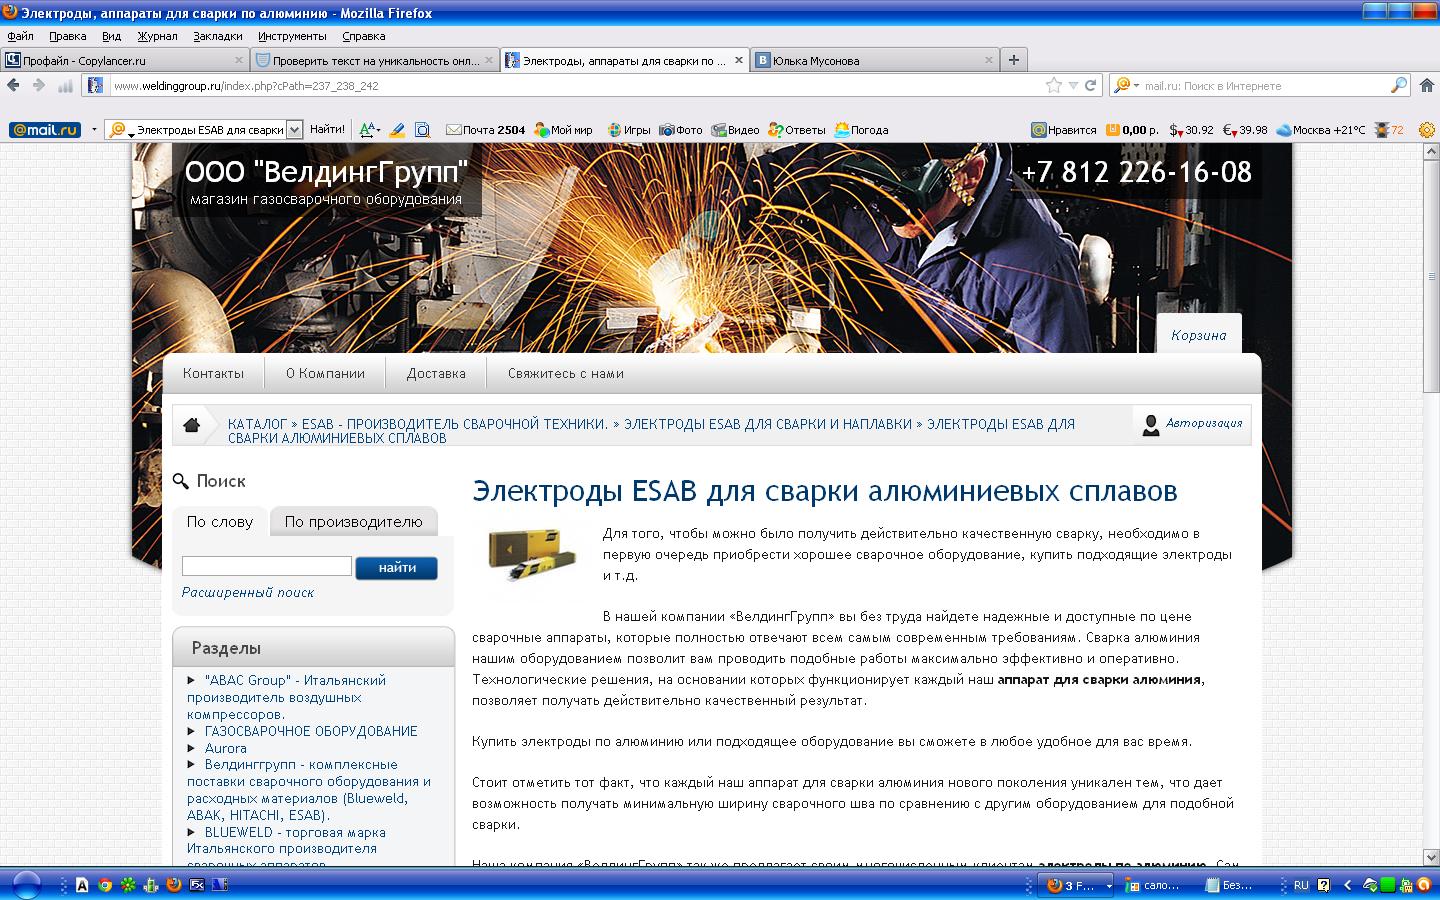1440x900 pixels.
Task: Go to the site home icon in breadcrumbs
Action: point(192,425)
